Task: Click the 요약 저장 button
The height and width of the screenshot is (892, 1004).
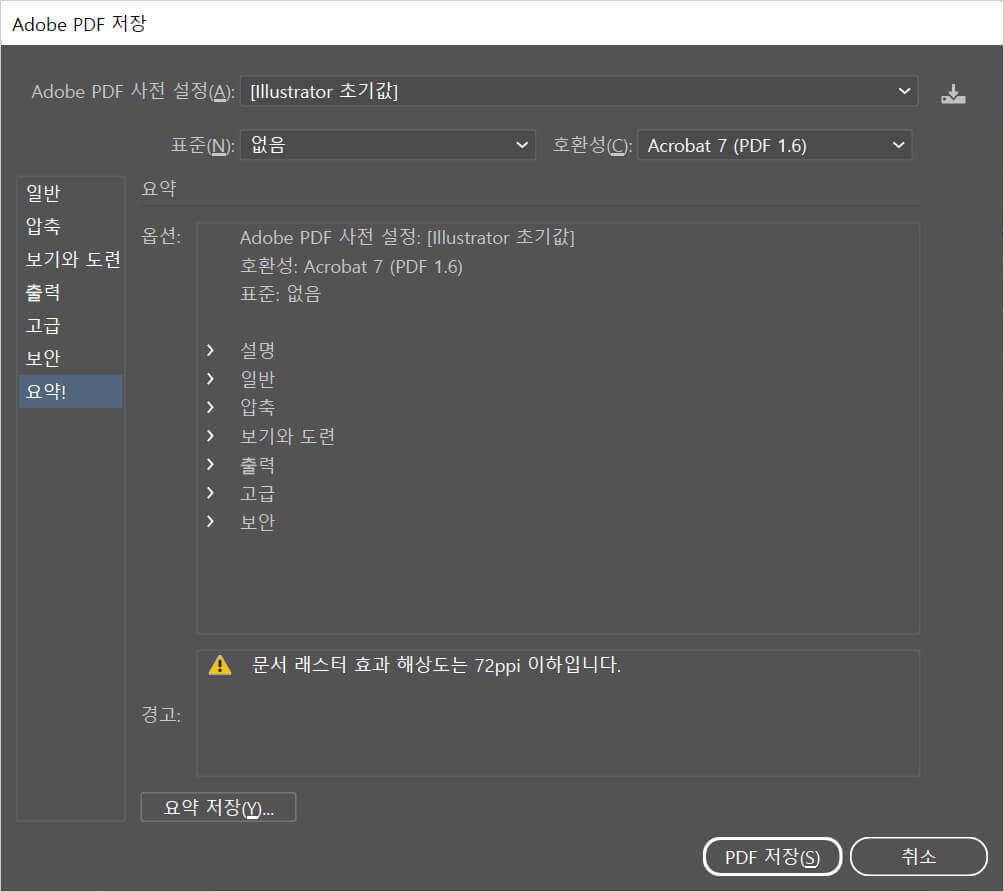Action: click(218, 807)
